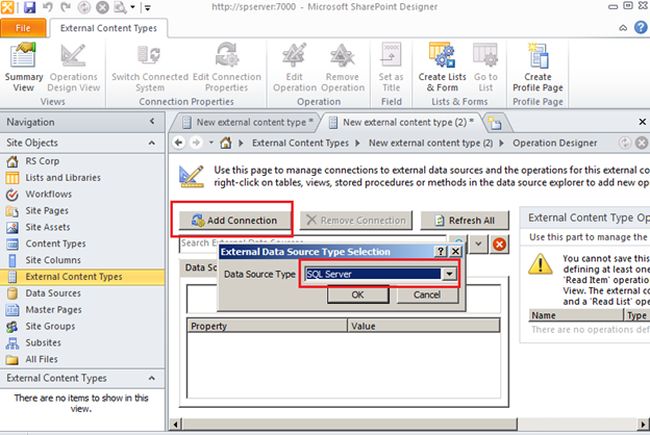
Task: Open the Customize Quick Access Toolbar arrow
Action: [147, 7]
